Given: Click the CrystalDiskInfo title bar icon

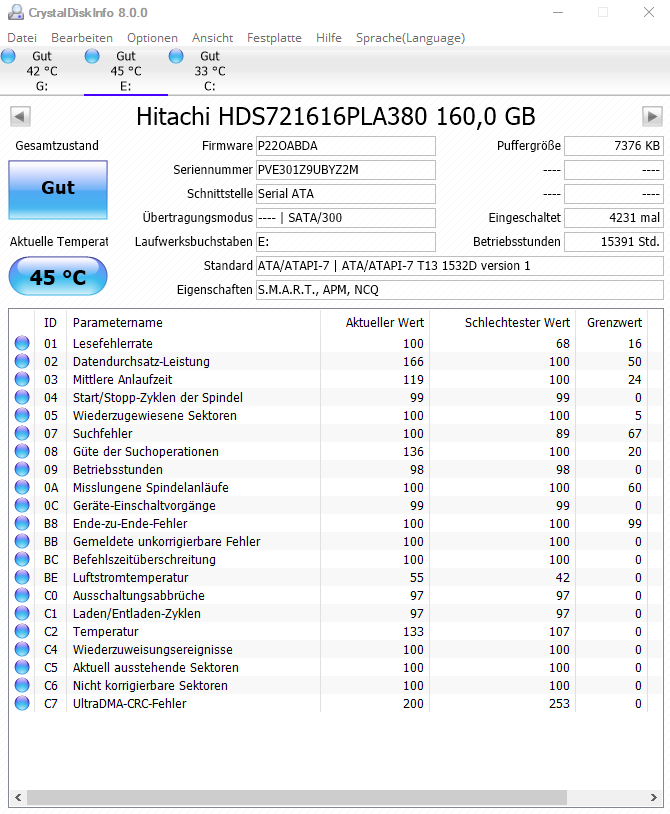Looking at the screenshot, I should (x=16, y=12).
